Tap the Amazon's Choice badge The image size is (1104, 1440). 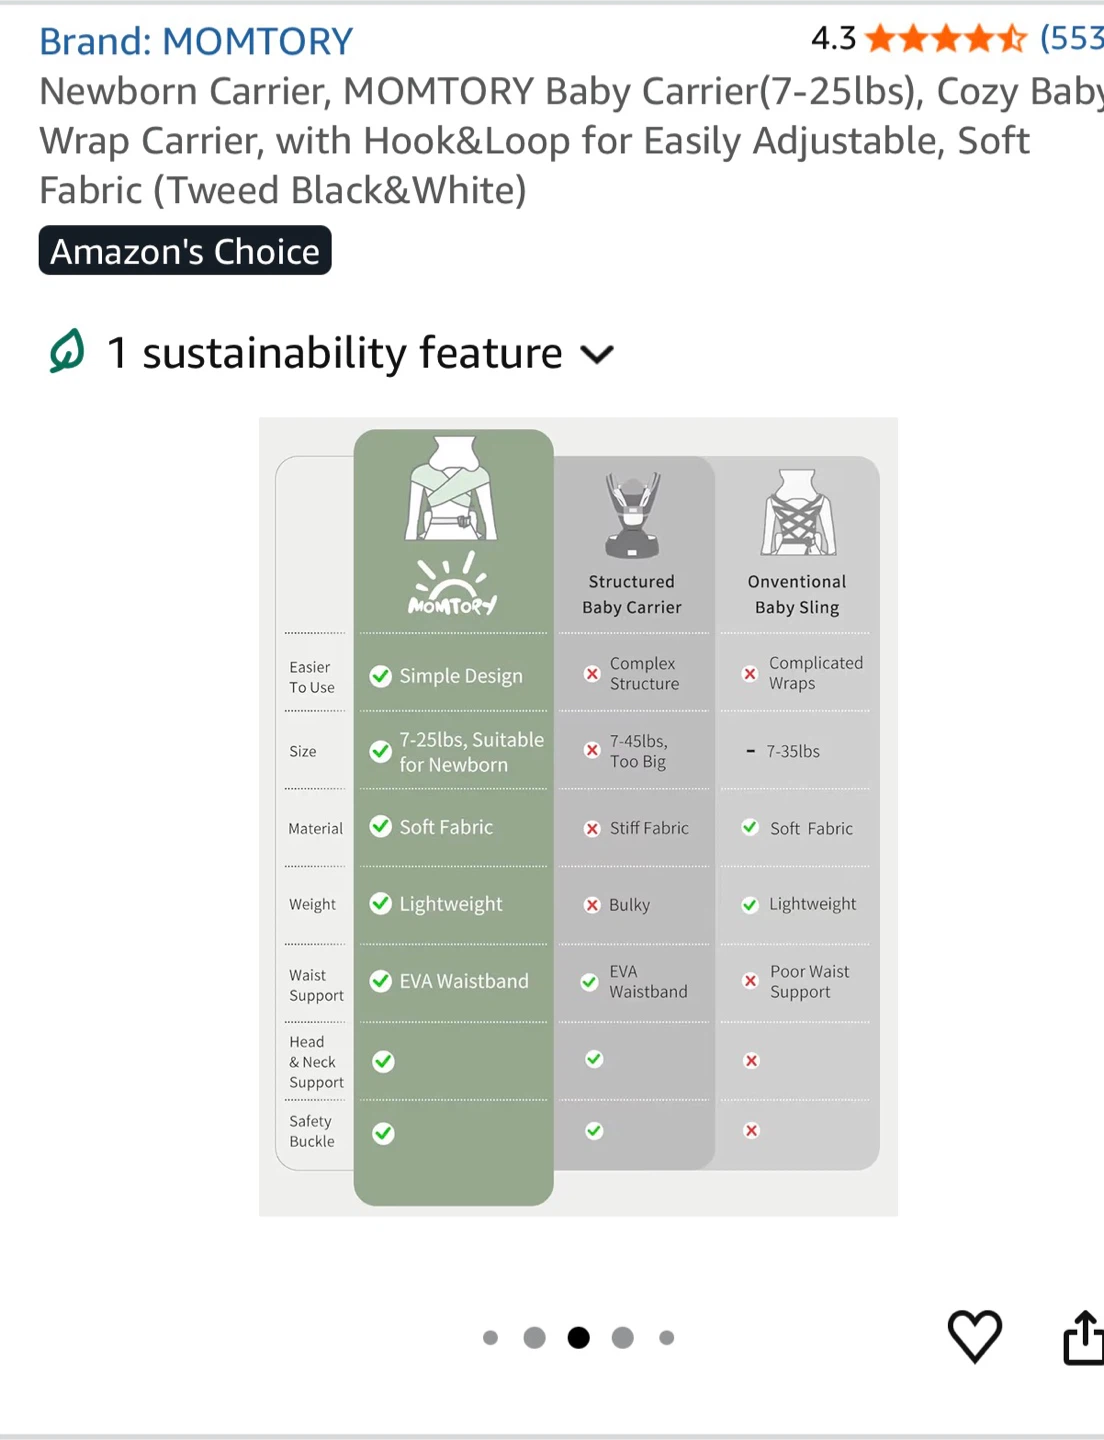tap(185, 251)
